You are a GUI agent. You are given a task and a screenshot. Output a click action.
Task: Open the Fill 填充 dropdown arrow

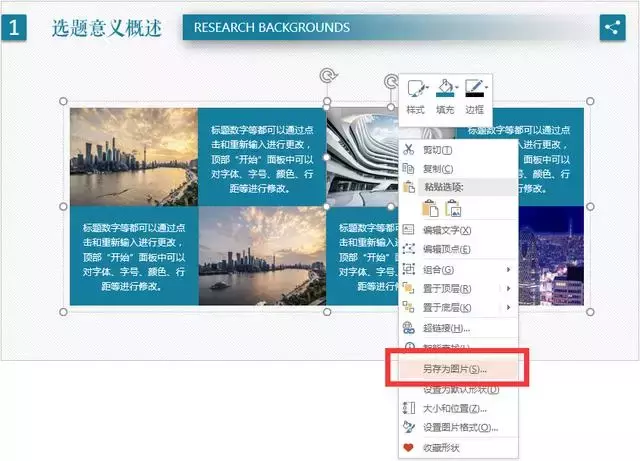pos(457,87)
